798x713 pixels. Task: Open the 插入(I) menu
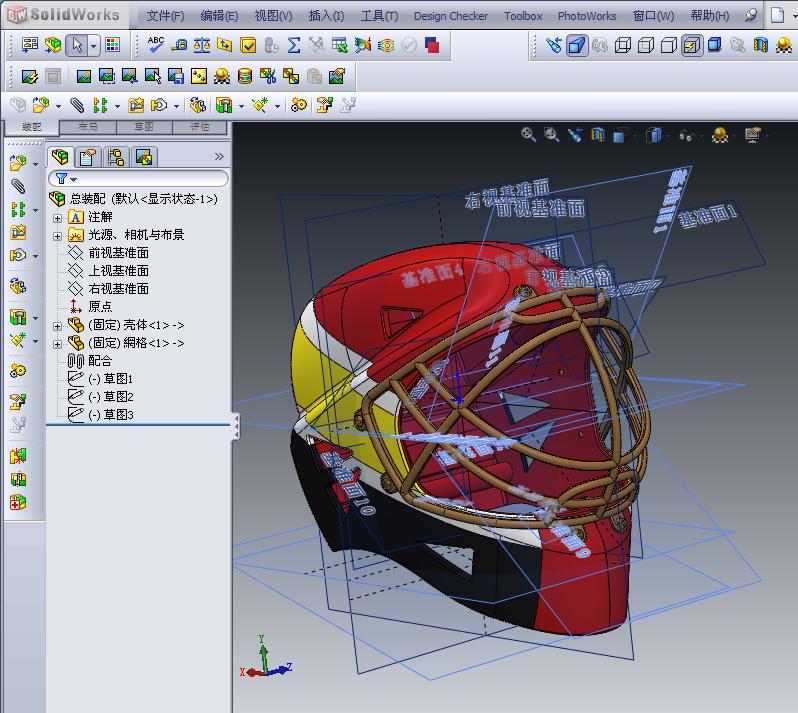(326, 16)
